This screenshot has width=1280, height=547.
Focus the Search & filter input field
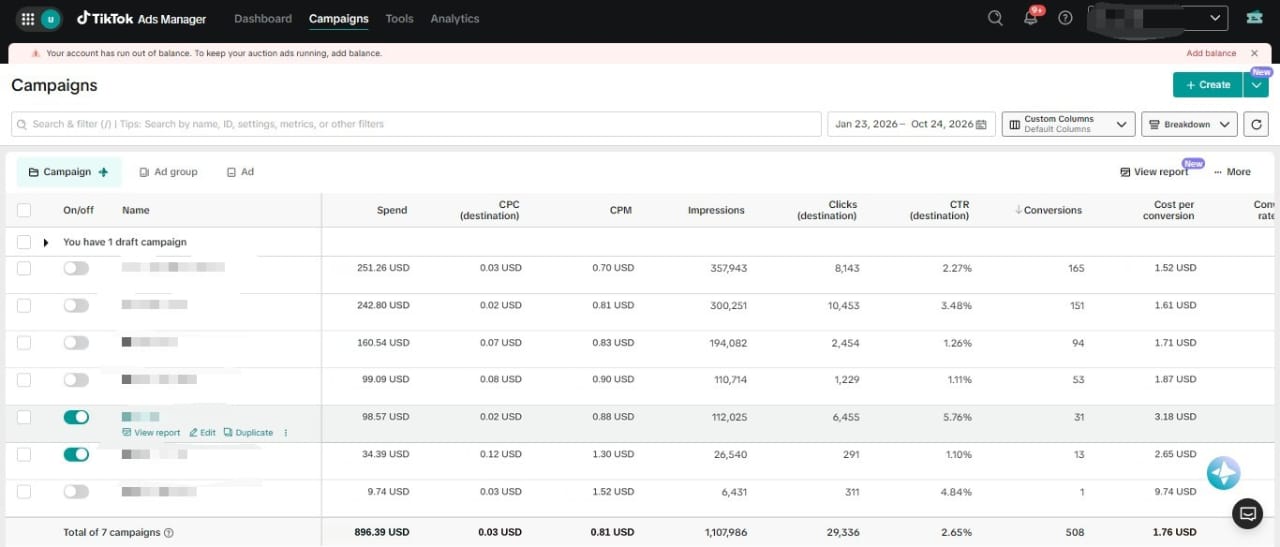pos(416,124)
